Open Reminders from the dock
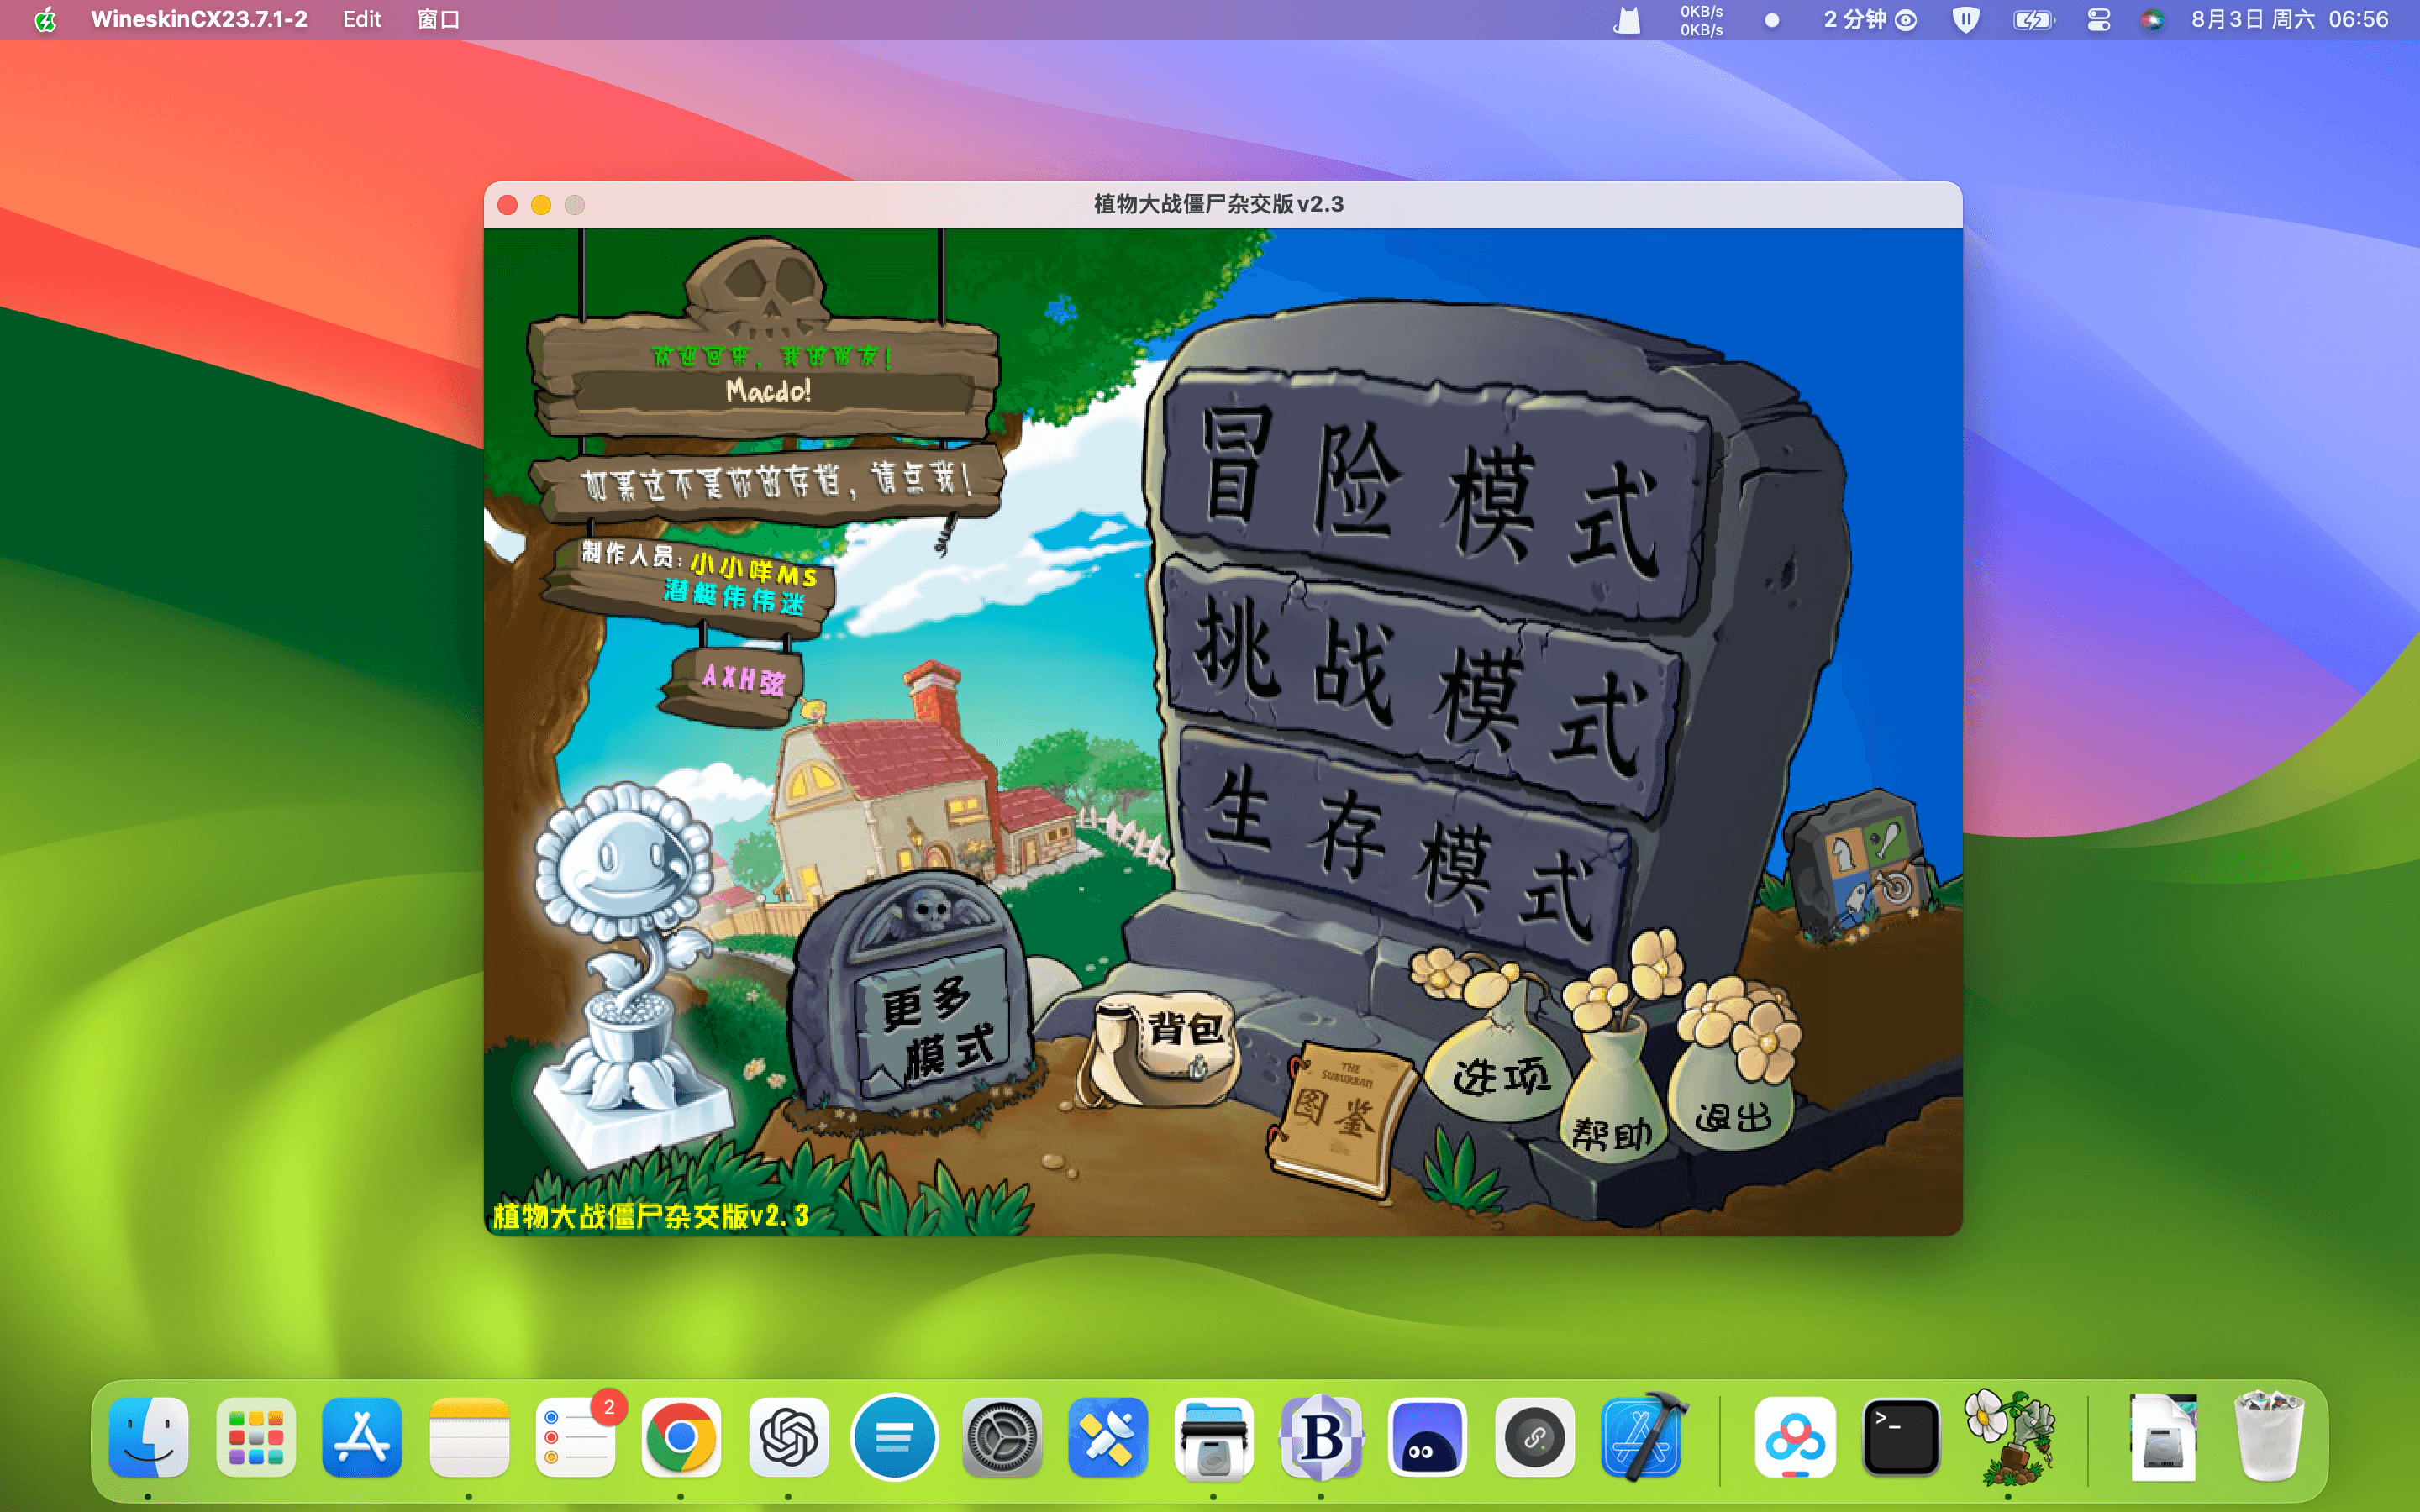Screen dimensions: 2420x1512 [576, 1437]
